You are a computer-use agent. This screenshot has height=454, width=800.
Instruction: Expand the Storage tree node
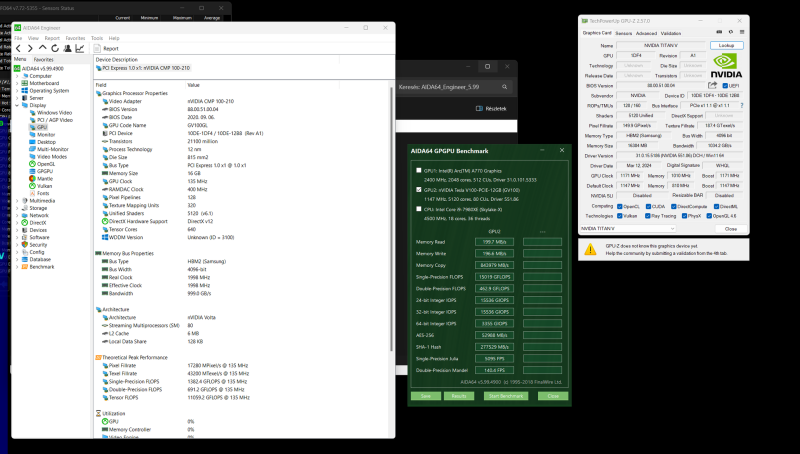[x=17, y=208]
